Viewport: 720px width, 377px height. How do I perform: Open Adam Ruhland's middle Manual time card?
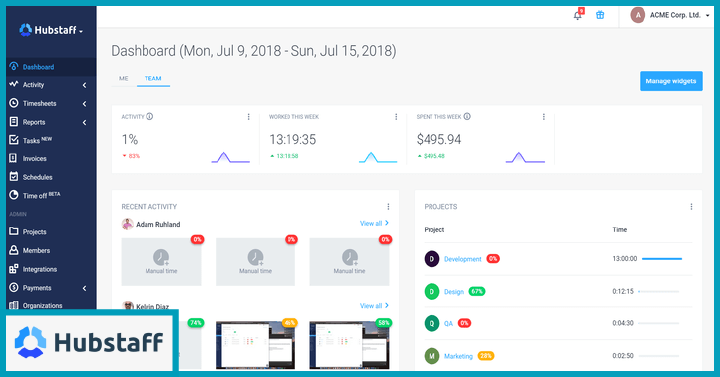(255, 262)
